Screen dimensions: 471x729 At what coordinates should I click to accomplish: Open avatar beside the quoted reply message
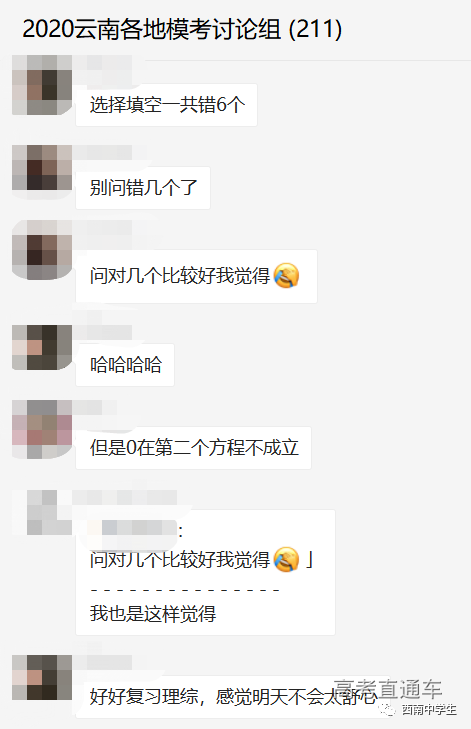point(42,512)
